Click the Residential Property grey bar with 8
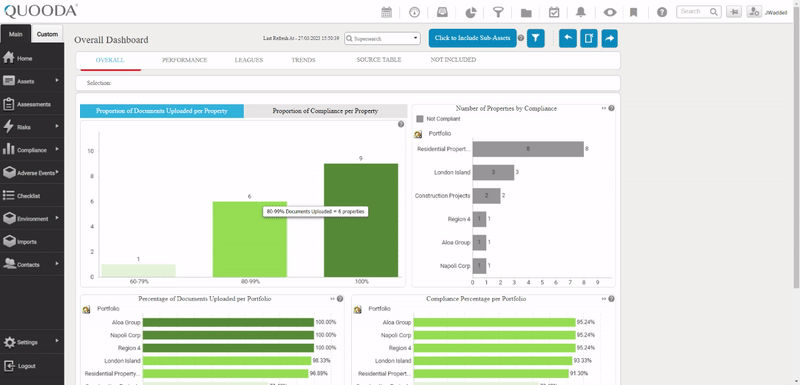Image resolution: width=800 pixels, height=385 pixels. (x=528, y=149)
